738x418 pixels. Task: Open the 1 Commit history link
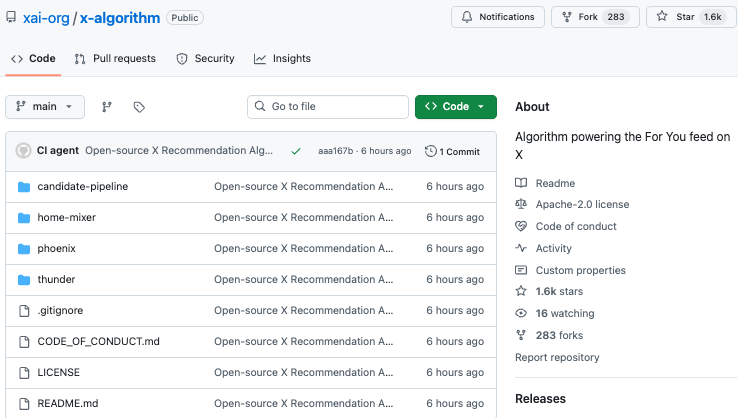(x=452, y=151)
